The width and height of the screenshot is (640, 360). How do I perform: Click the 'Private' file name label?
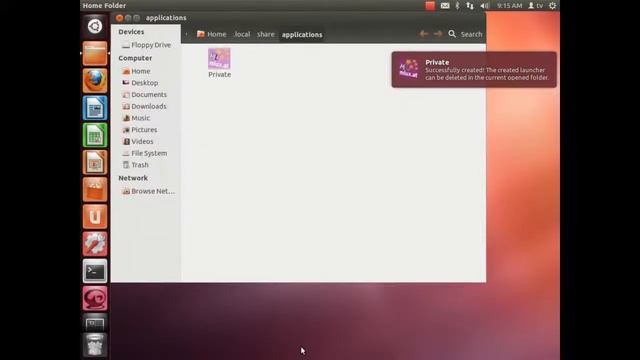coord(220,75)
